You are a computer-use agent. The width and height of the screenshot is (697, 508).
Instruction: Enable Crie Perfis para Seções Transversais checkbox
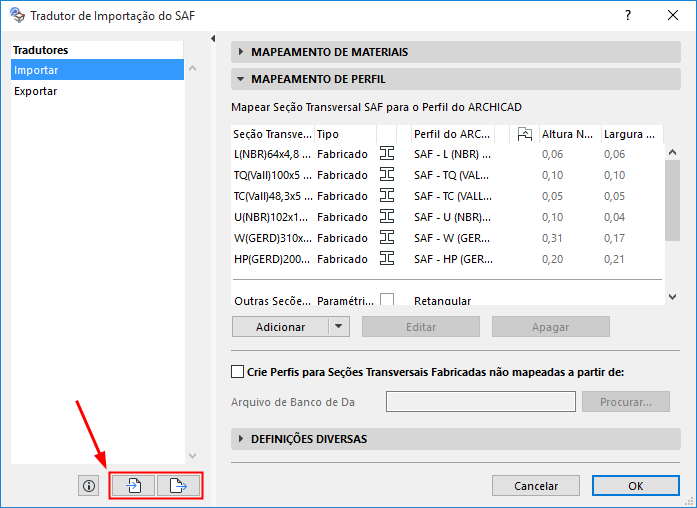(237, 372)
